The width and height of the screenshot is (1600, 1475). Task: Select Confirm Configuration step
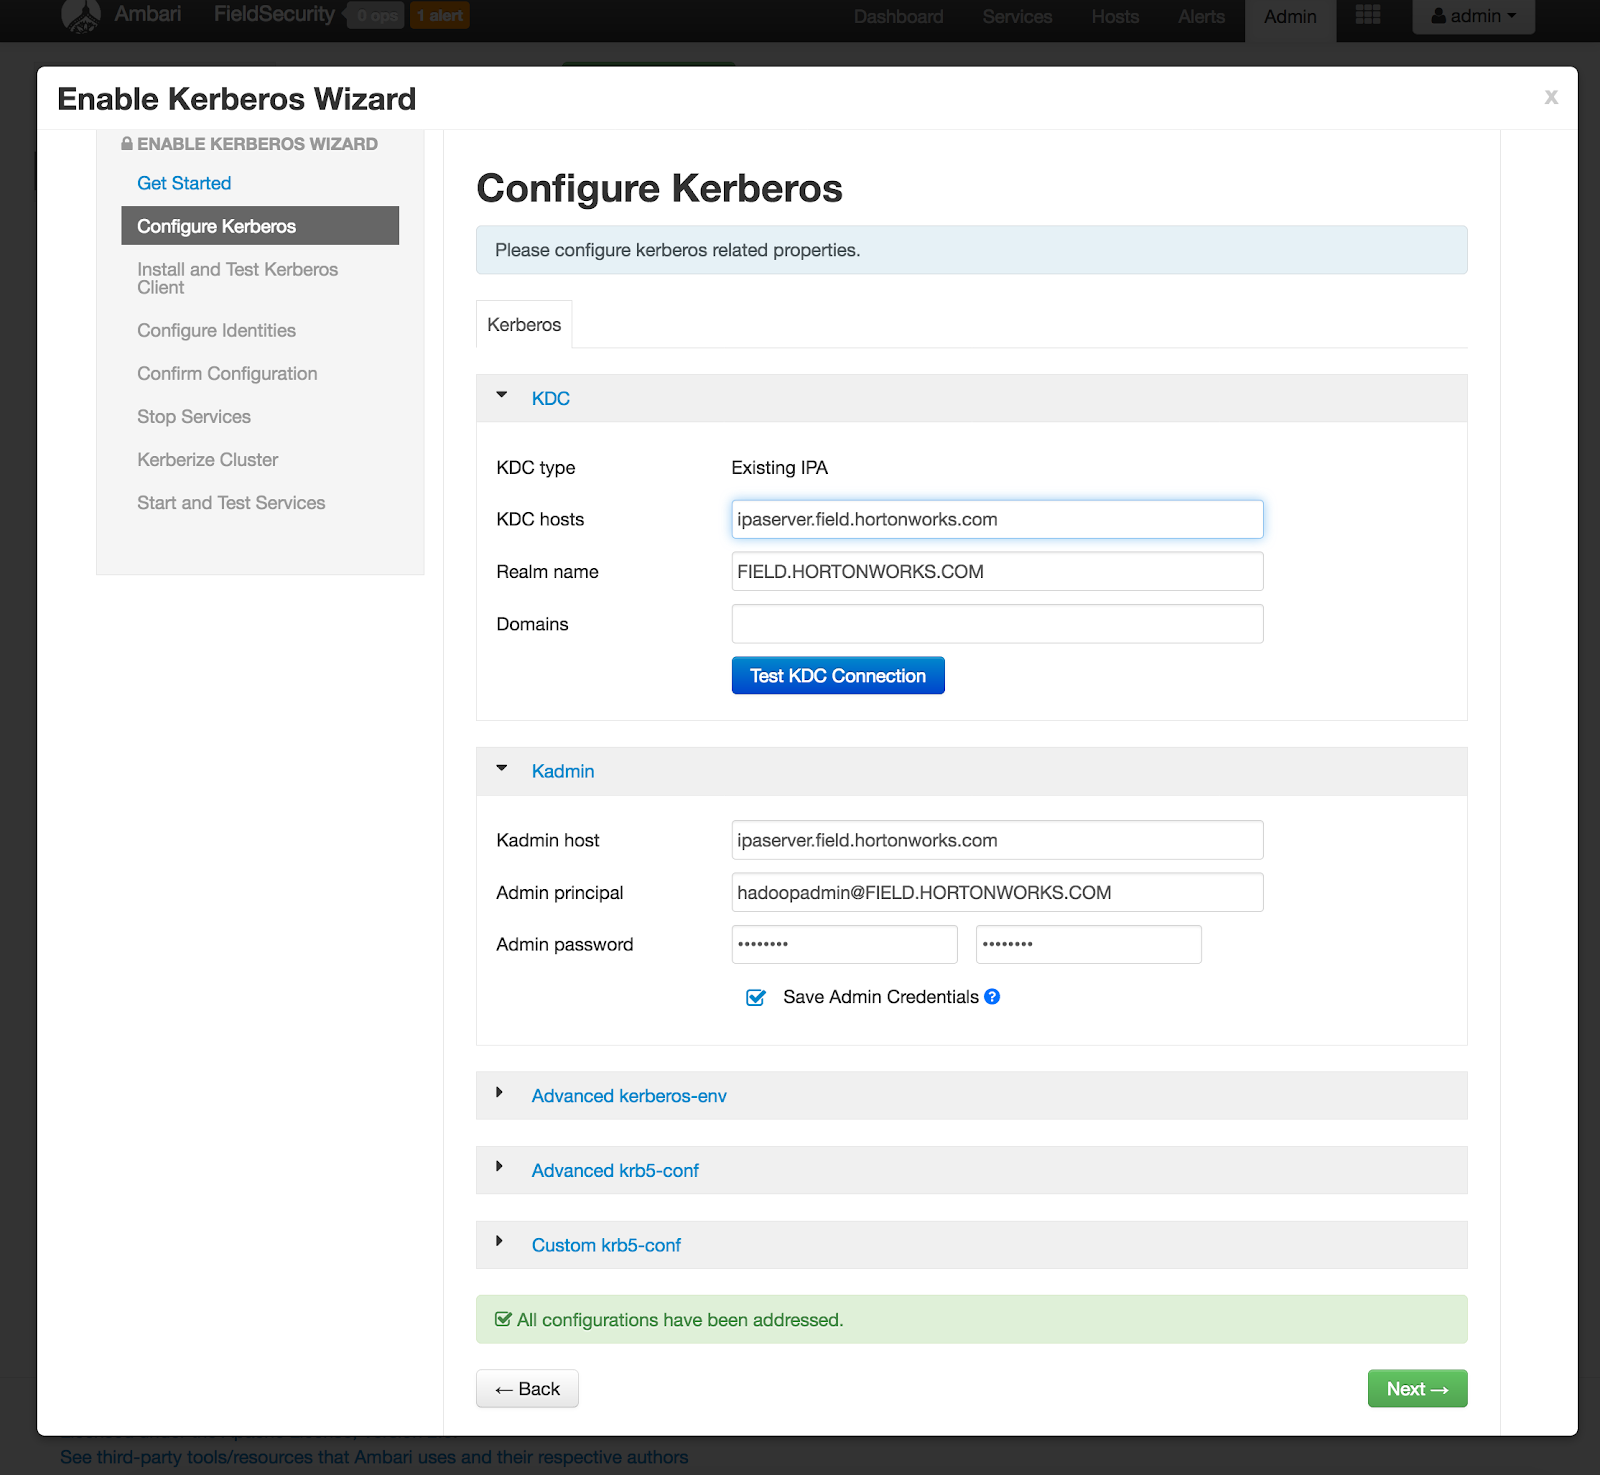click(x=227, y=373)
